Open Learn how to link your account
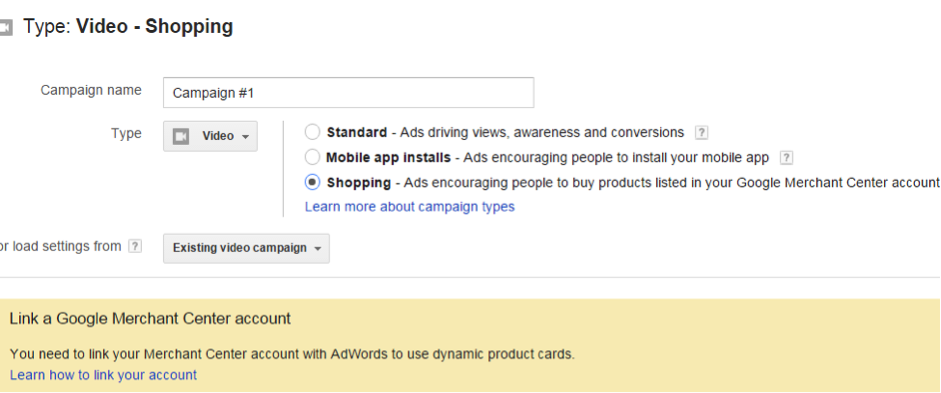941x393 pixels. (103, 375)
